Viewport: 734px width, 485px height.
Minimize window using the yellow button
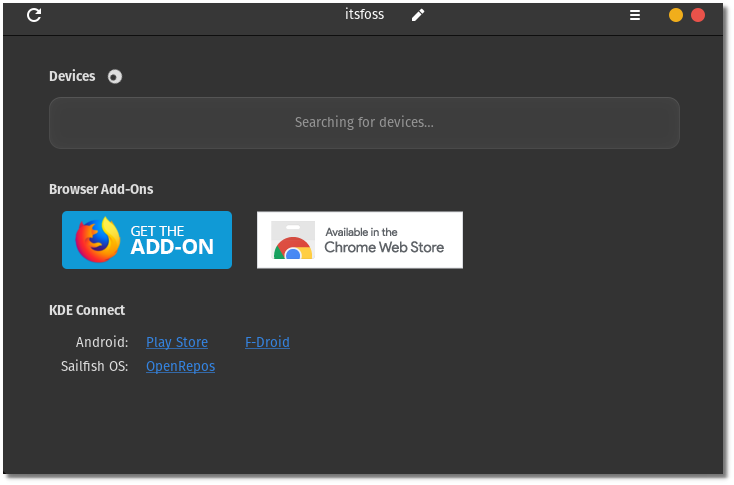click(x=676, y=15)
